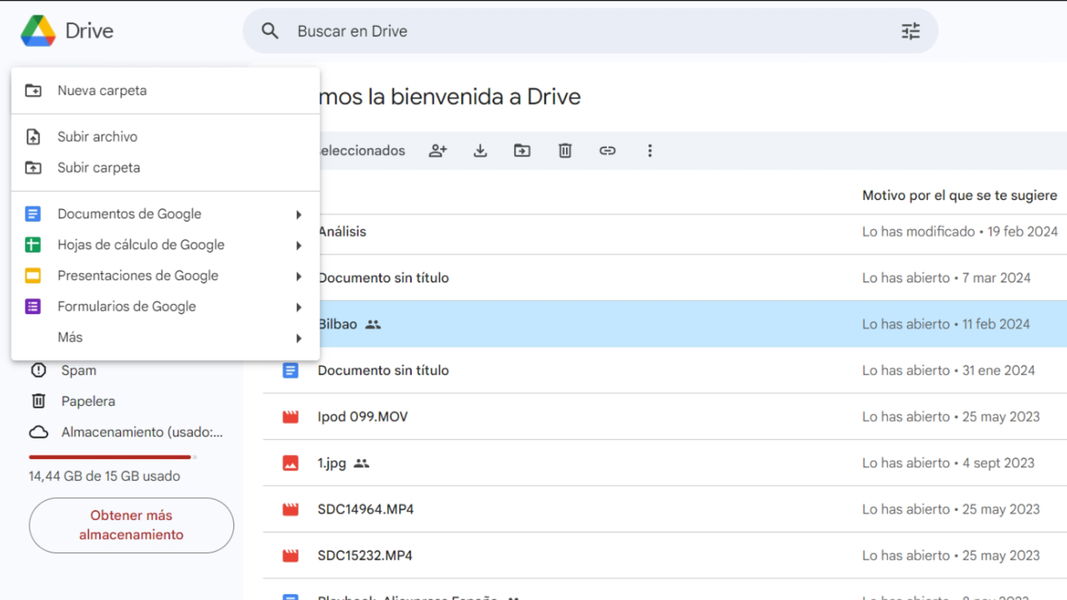The image size is (1067, 600).
Task: Select the SDC15232.MP4 file name
Action: tap(365, 555)
